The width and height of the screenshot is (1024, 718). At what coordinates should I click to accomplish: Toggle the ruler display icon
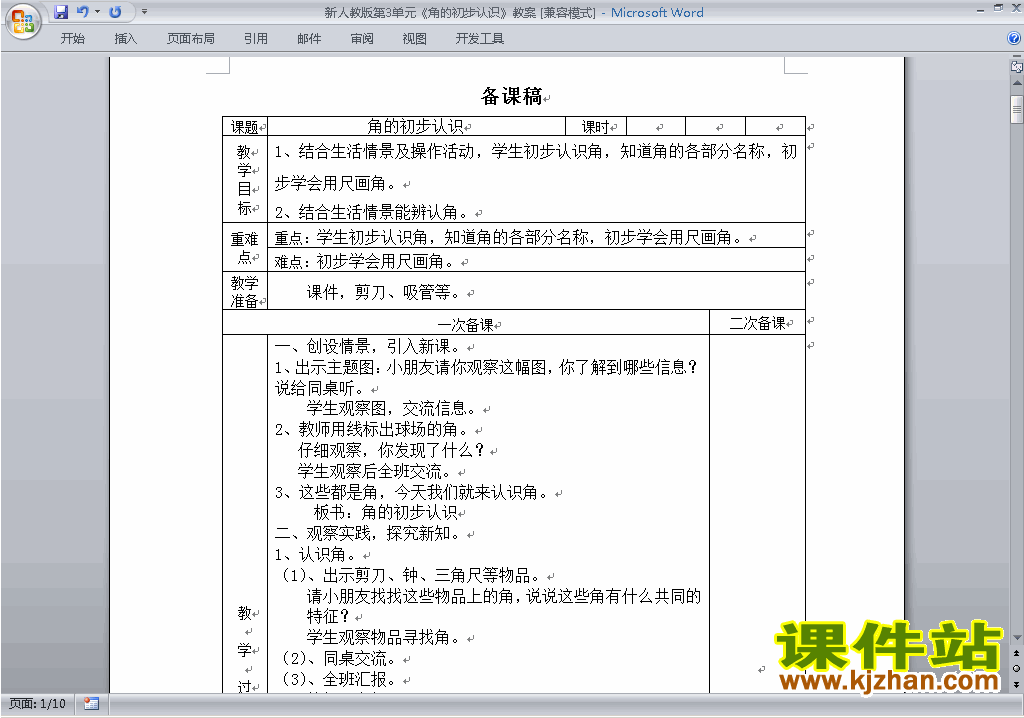pyautogui.click(x=1017, y=65)
